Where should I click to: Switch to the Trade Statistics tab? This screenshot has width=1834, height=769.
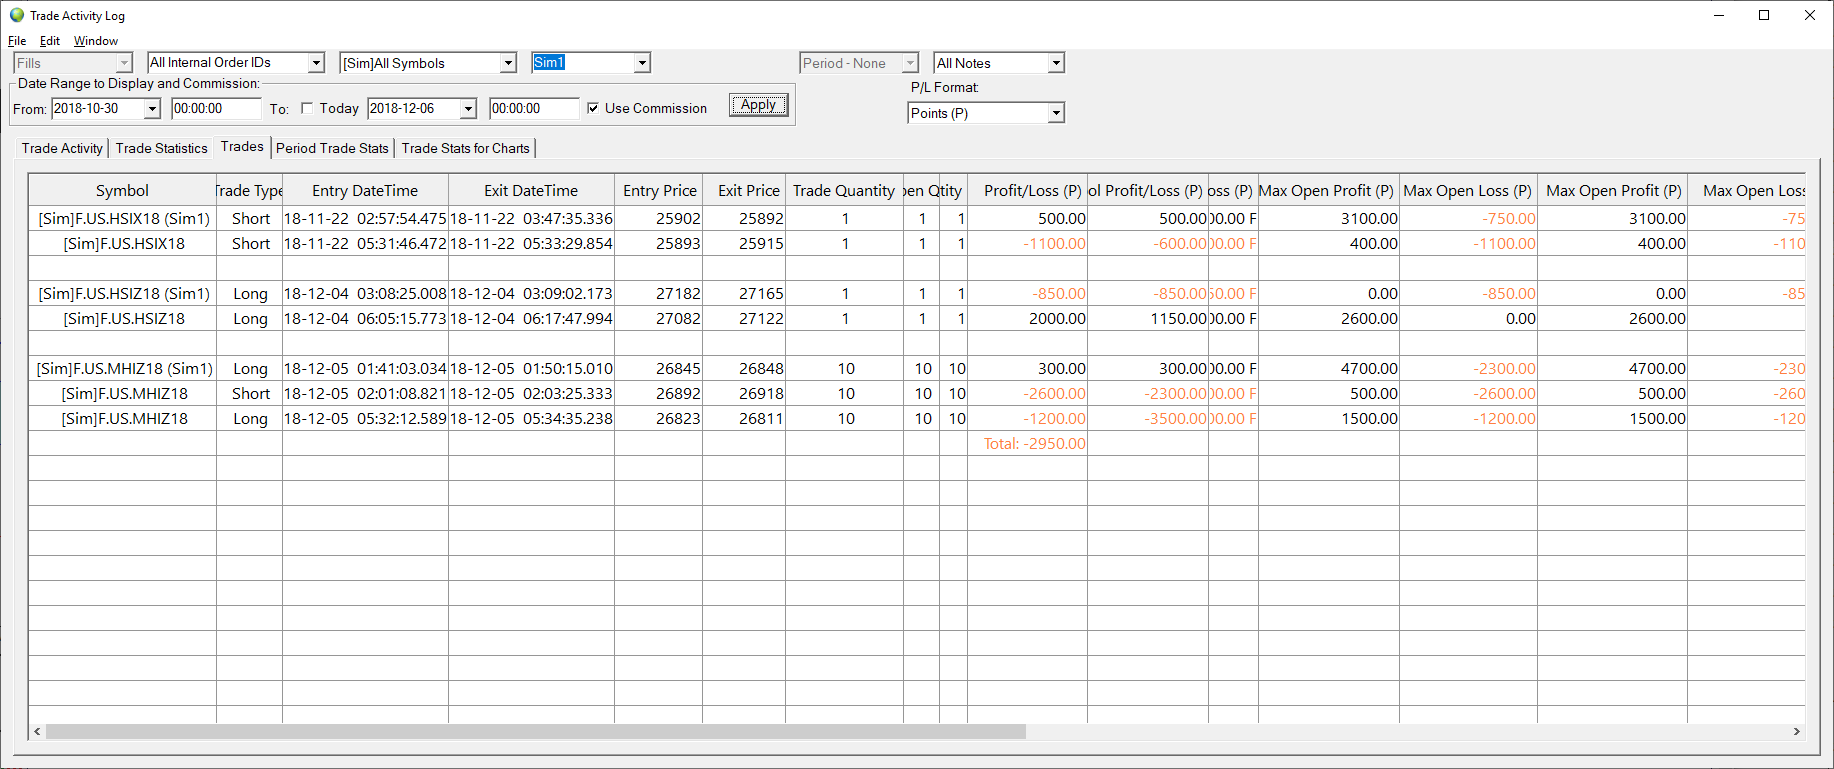(161, 148)
